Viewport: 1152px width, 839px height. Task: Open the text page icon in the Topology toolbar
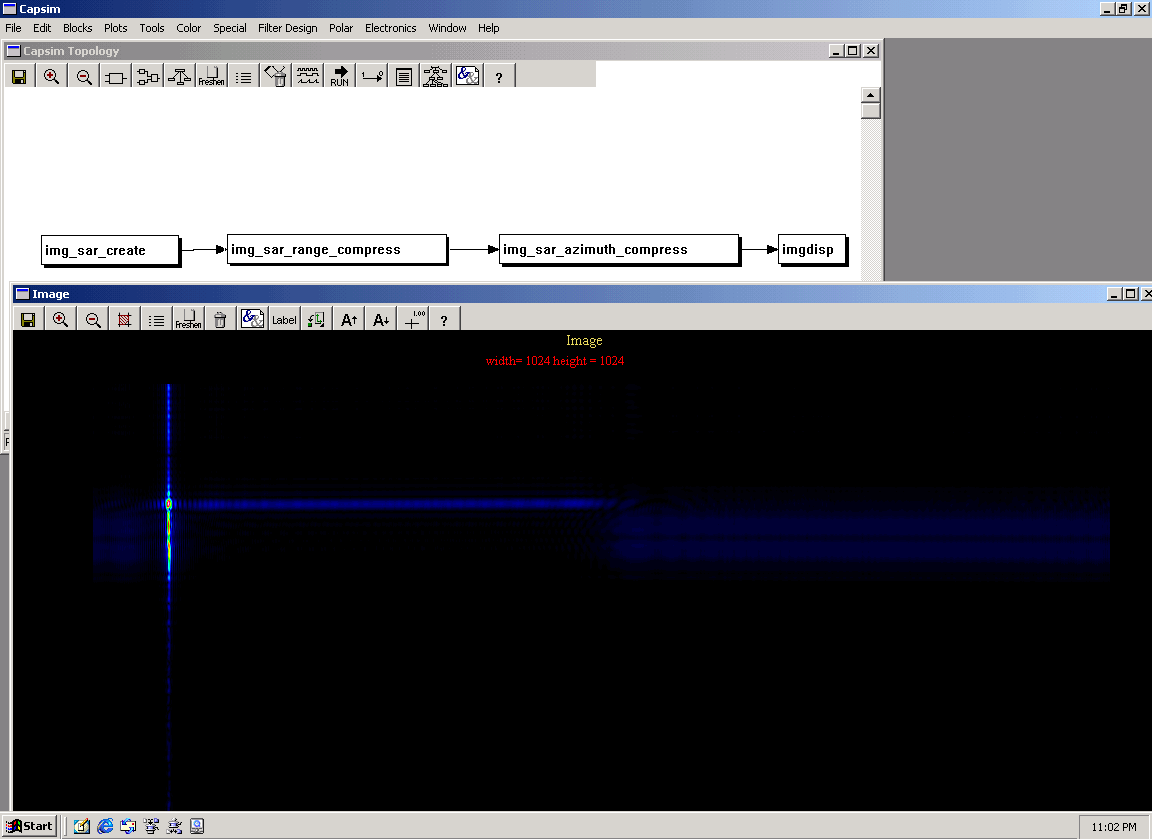[403, 76]
